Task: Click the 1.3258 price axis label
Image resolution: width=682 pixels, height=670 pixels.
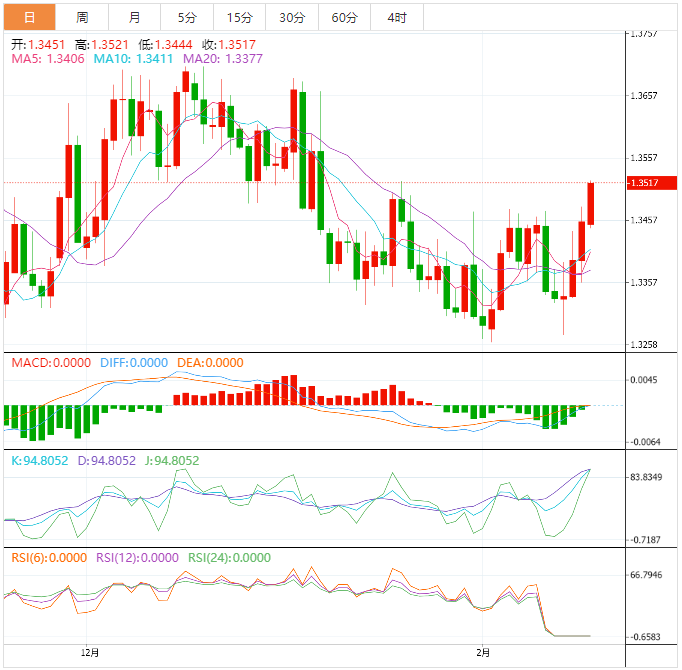Action: [644, 345]
